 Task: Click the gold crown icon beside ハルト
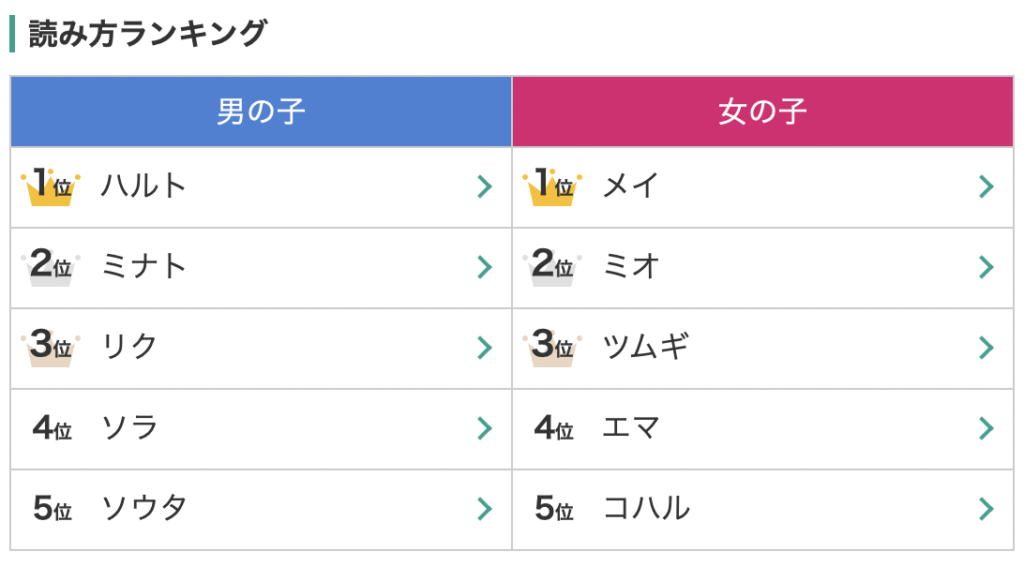pos(49,187)
